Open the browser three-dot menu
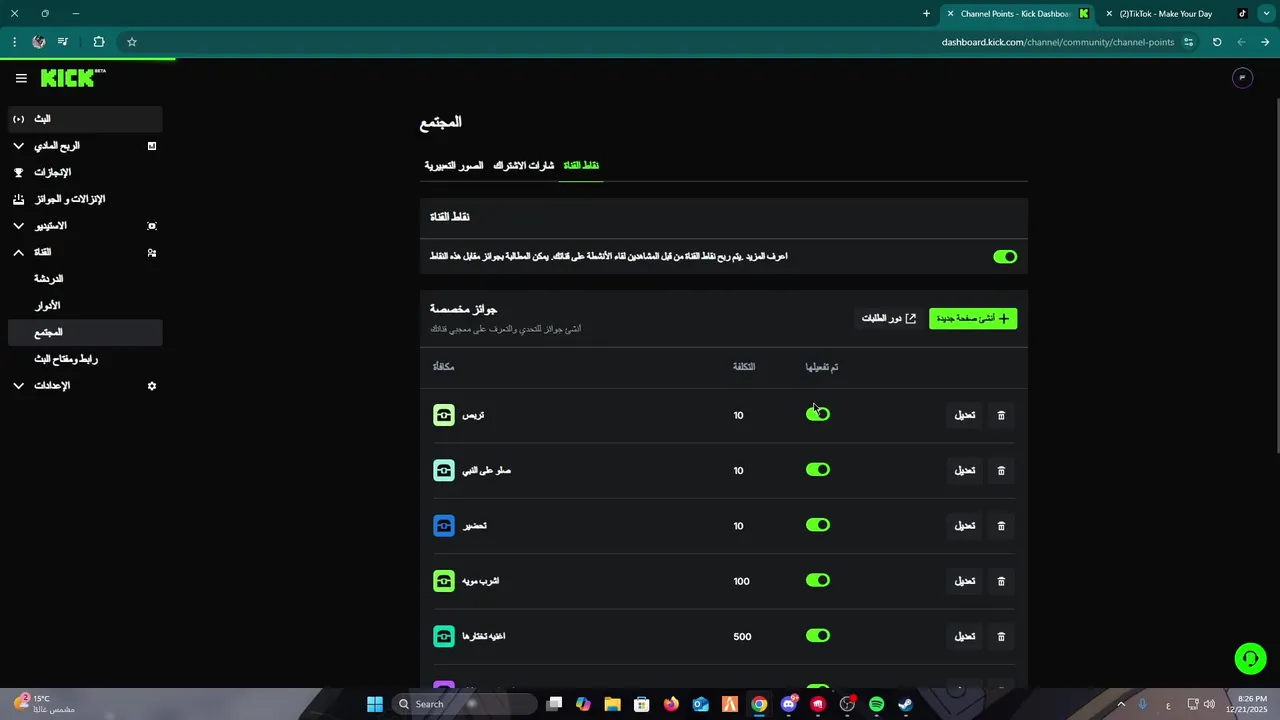The width and height of the screenshot is (1280, 720). click(x=14, y=42)
